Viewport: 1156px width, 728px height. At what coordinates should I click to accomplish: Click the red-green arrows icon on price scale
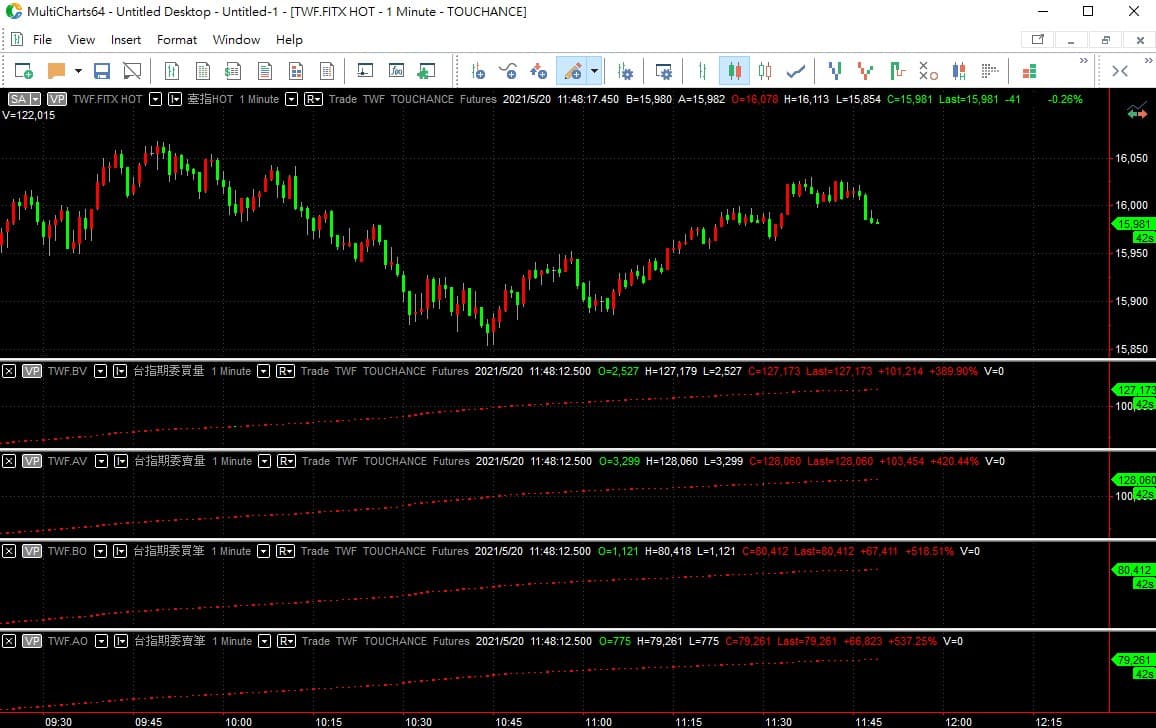(x=1137, y=112)
